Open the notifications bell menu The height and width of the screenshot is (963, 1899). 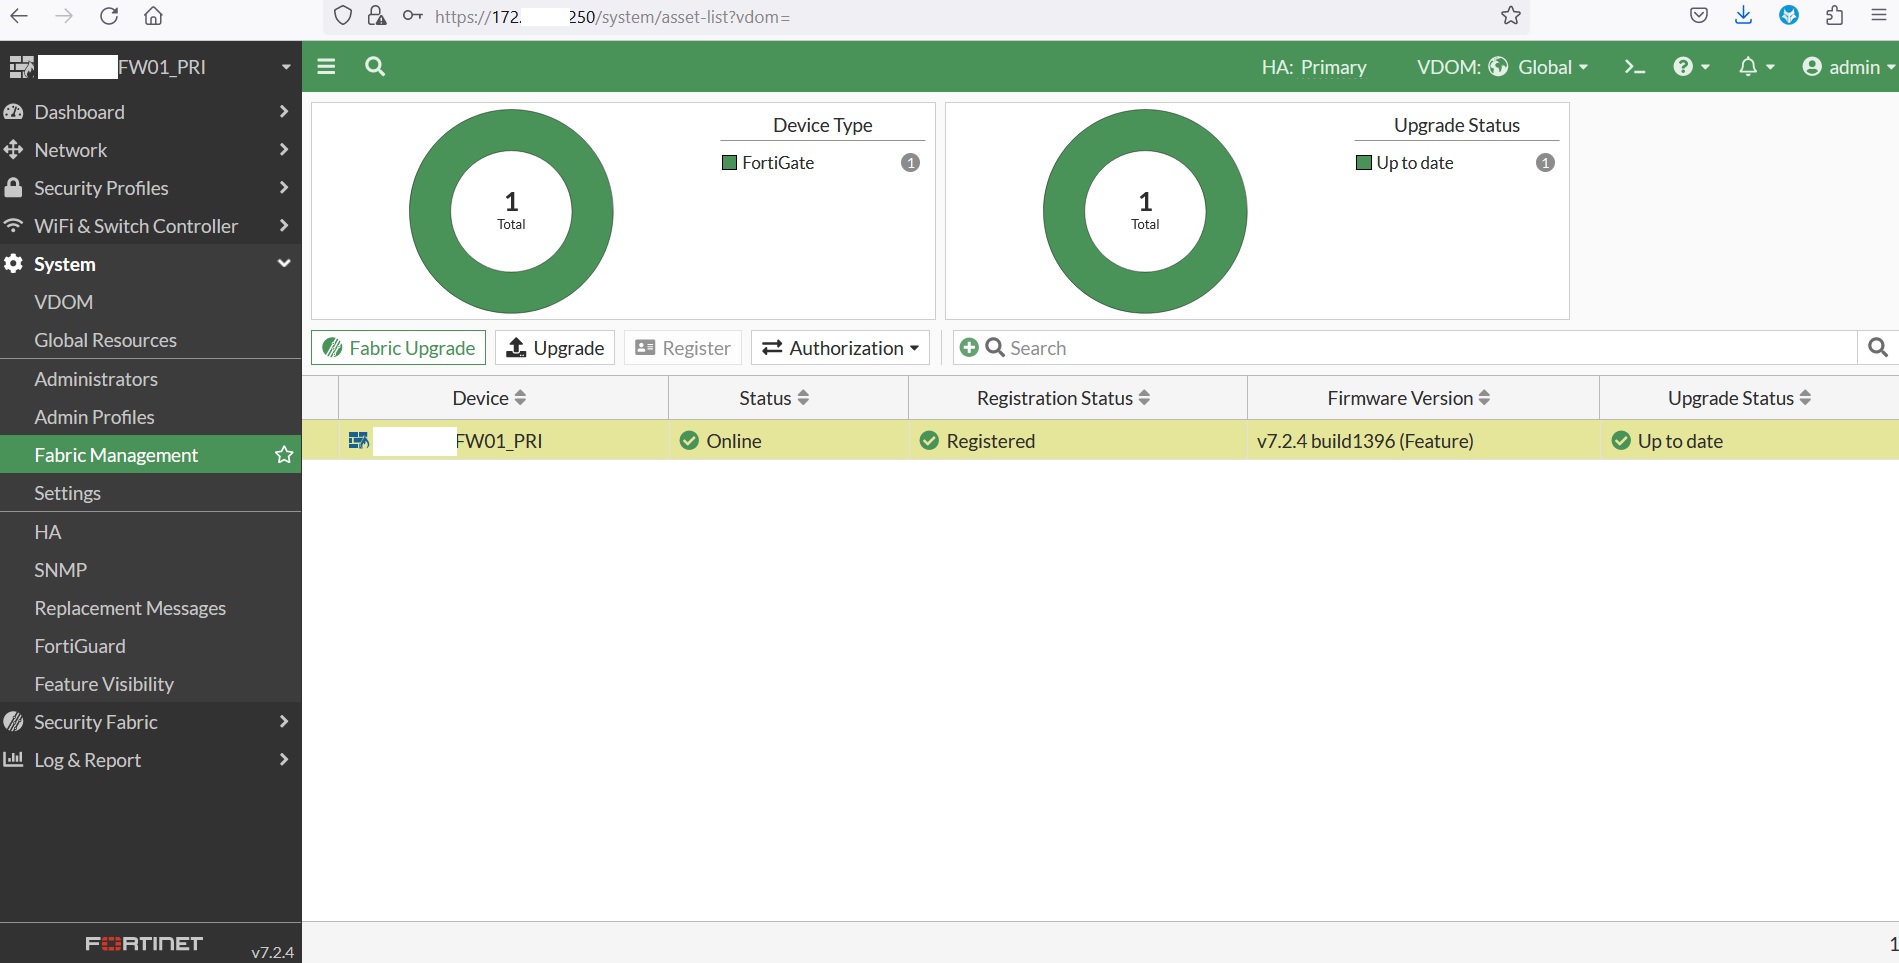point(1756,67)
